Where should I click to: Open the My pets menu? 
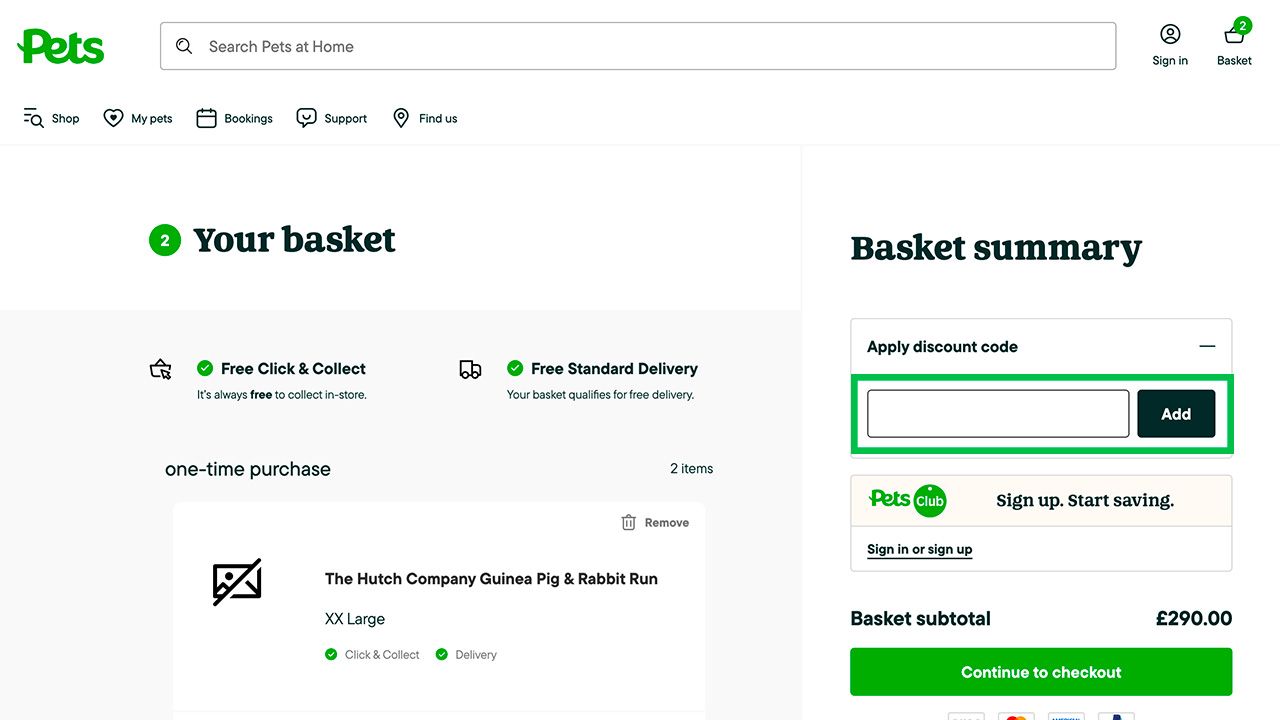click(138, 118)
